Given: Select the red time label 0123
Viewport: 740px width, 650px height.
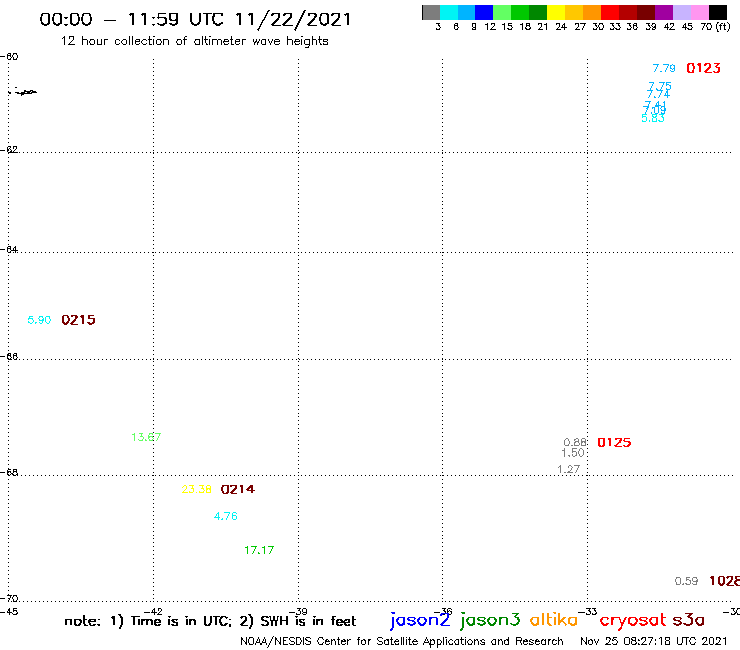Looking at the screenshot, I should 703,68.
